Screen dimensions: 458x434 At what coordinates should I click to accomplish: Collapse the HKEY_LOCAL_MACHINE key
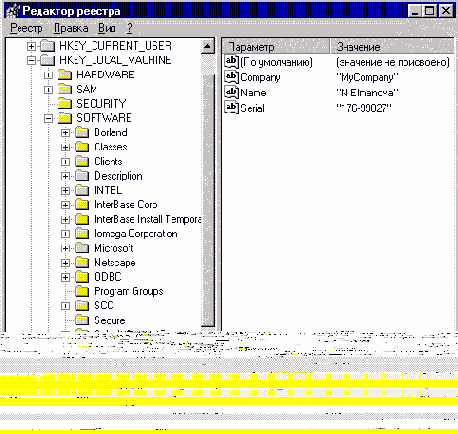(31, 60)
